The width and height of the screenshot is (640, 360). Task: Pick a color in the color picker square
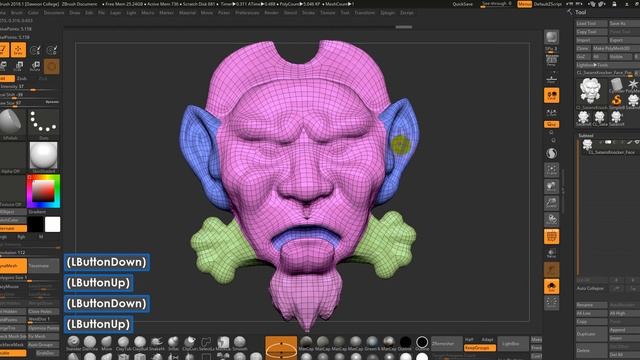43,191
